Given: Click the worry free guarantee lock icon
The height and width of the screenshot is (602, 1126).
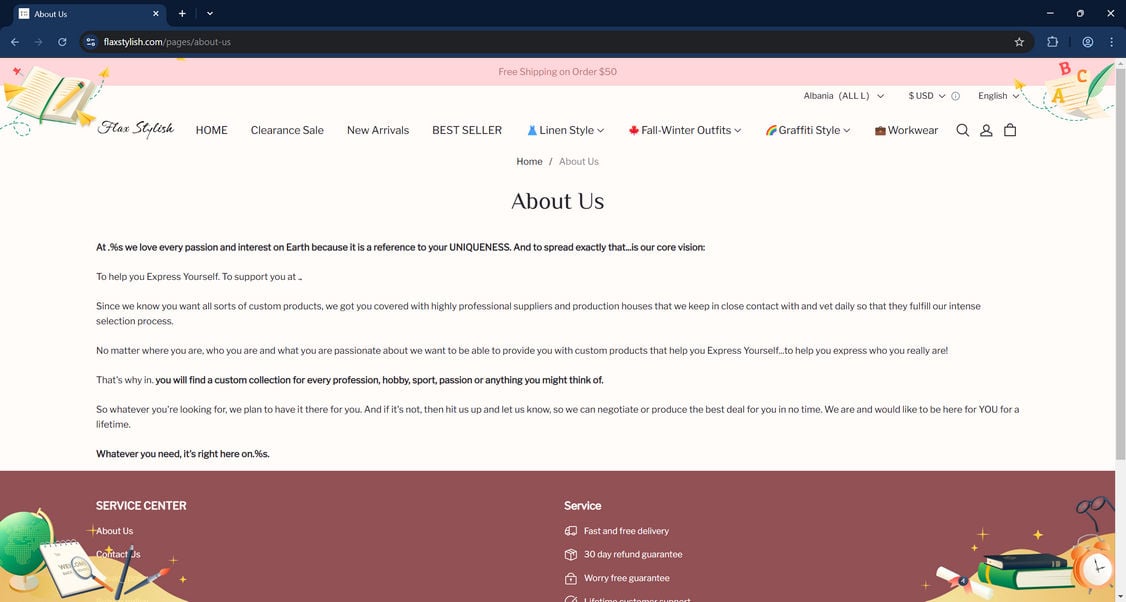Looking at the screenshot, I should coord(571,578).
